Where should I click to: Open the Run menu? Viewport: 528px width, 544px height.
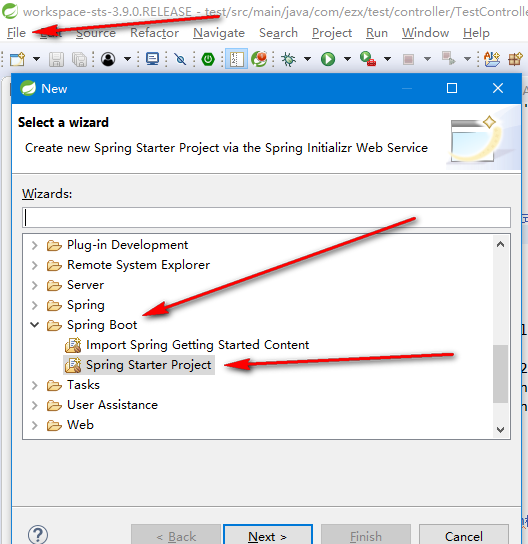coord(377,33)
